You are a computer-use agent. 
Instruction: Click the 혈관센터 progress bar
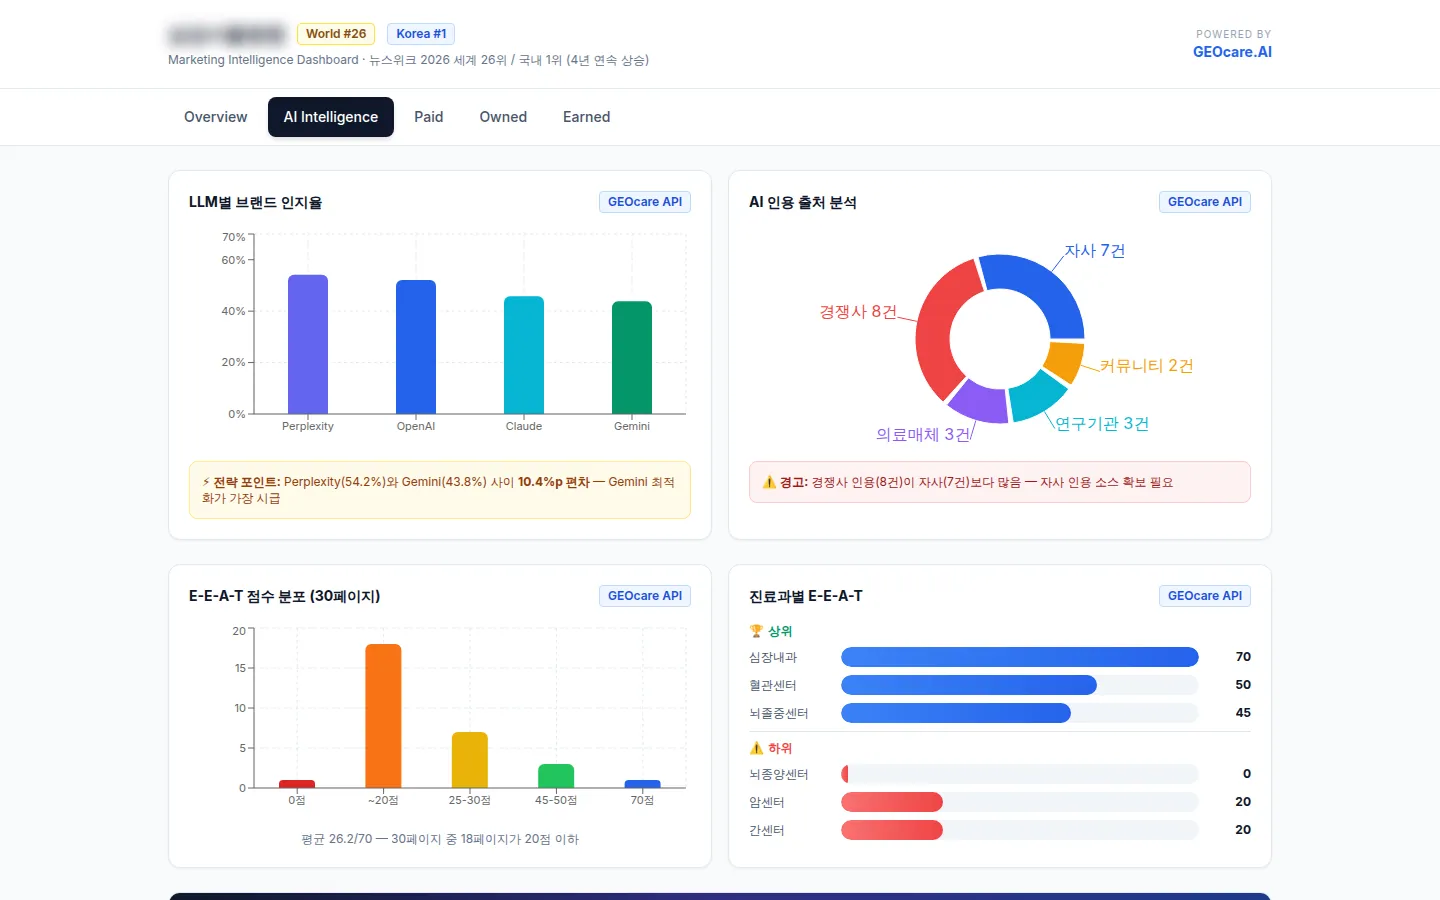coord(1019,685)
